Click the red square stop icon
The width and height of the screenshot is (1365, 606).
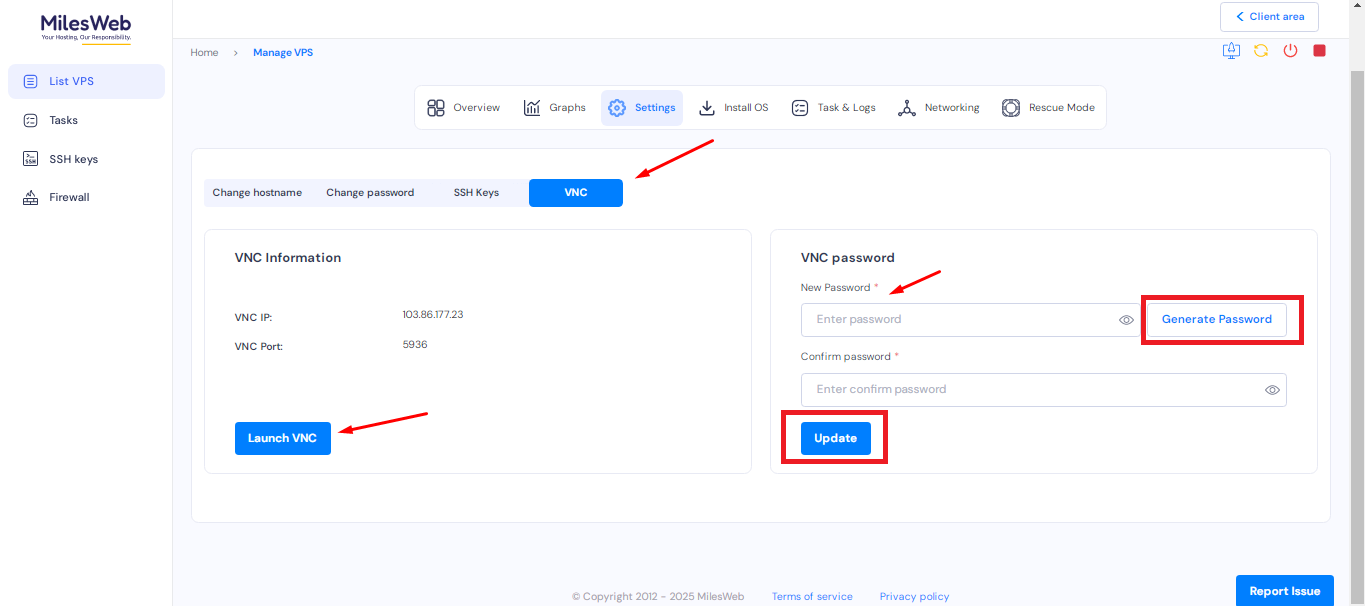1319,51
